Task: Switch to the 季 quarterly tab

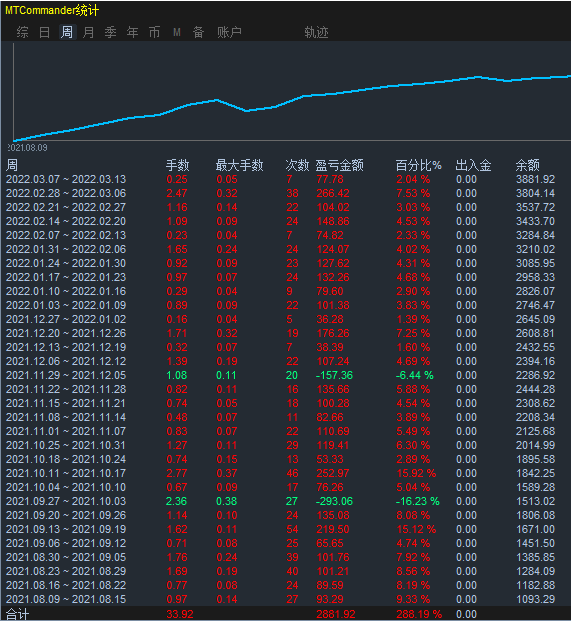Action: point(110,32)
